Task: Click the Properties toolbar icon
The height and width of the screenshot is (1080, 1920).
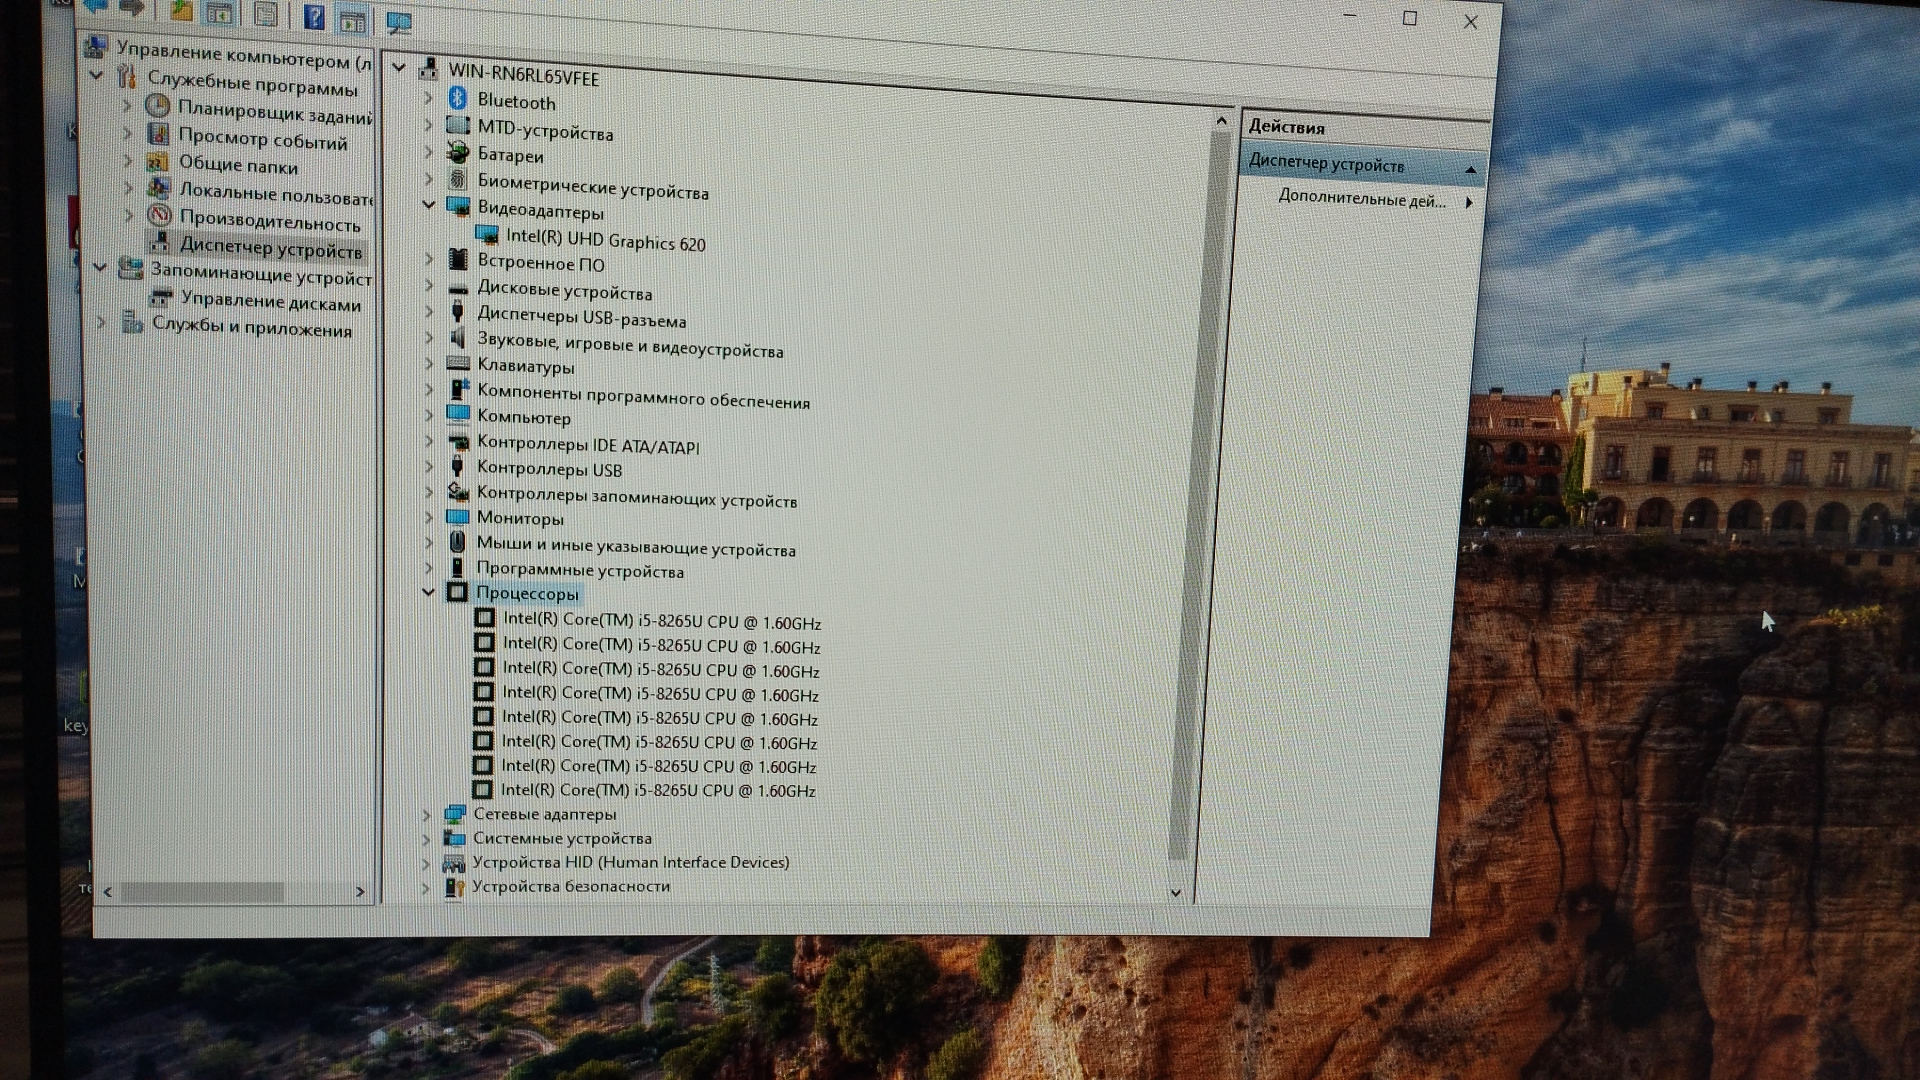Action: [x=266, y=14]
